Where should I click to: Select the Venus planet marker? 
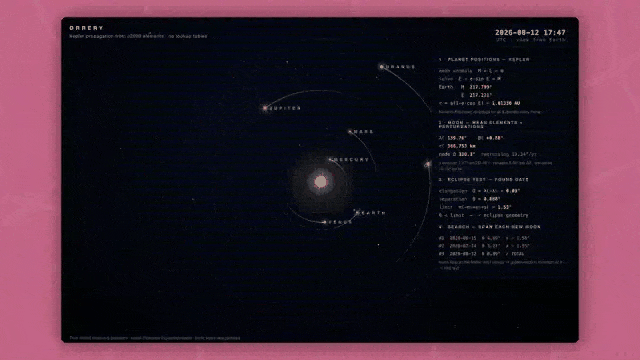pyautogui.click(x=324, y=222)
